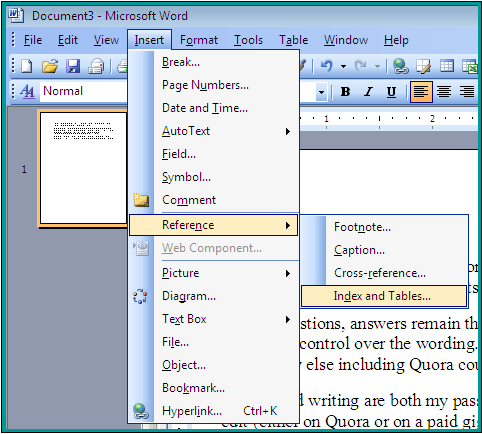Click the Insert Hyperlink globe toolbar icon
482x434 pixels.
(x=400, y=66)
